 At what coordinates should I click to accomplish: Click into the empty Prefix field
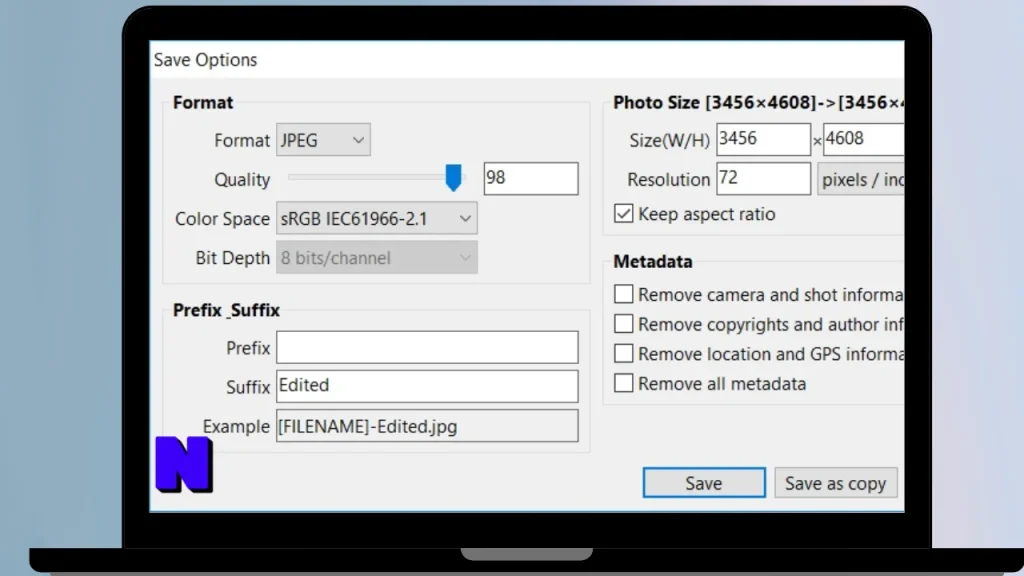427,347
